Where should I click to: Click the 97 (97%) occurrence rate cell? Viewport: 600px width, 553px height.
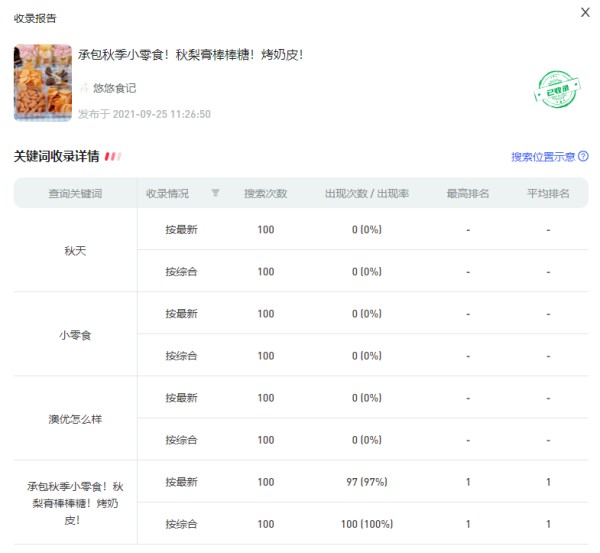click(366, 482)
